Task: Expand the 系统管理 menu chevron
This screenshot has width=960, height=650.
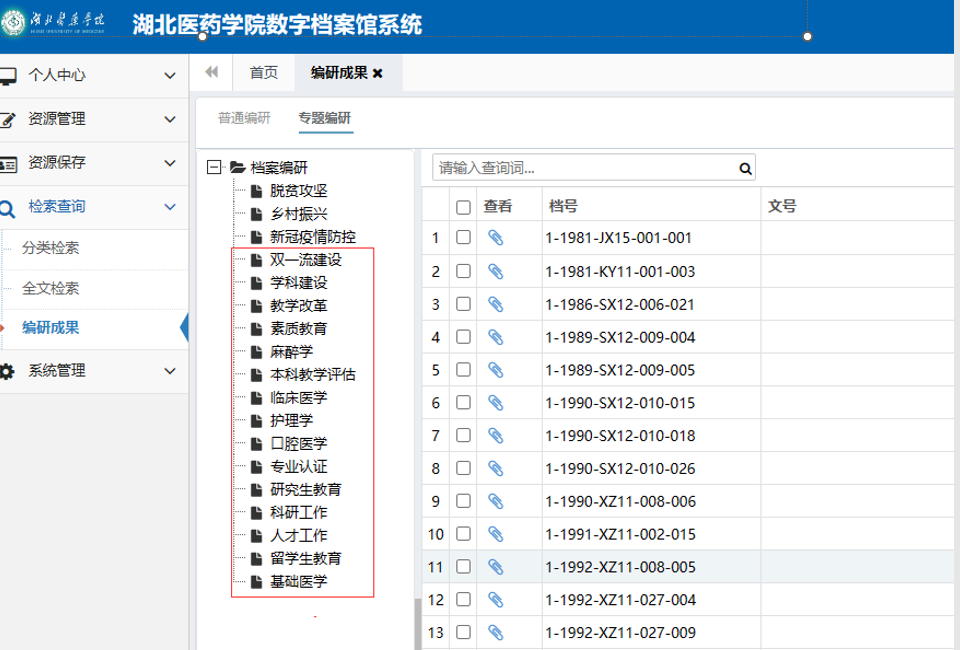Action: pos(169,371)
